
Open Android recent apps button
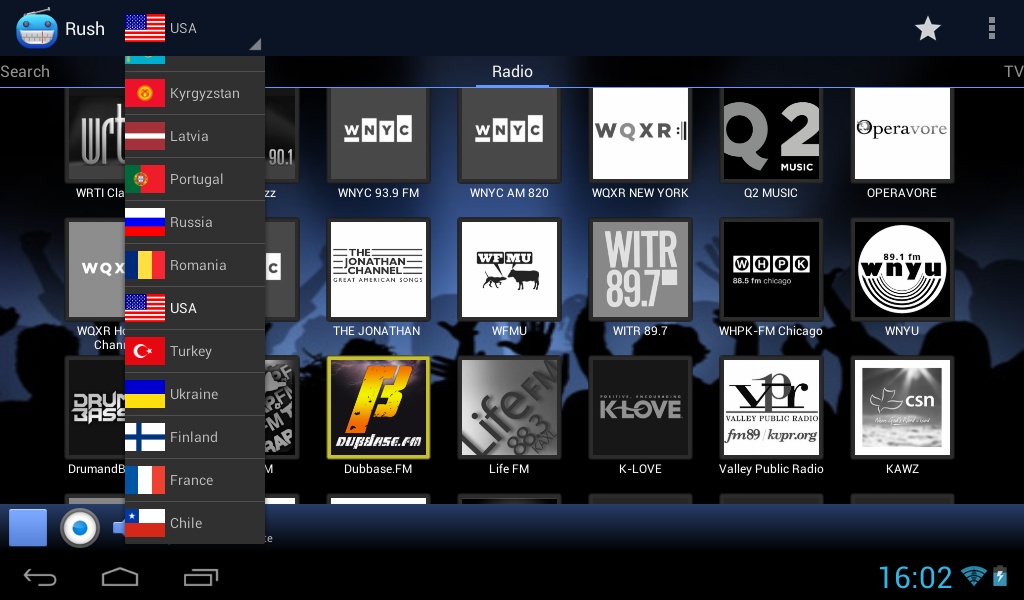click(x=200, y=577)
